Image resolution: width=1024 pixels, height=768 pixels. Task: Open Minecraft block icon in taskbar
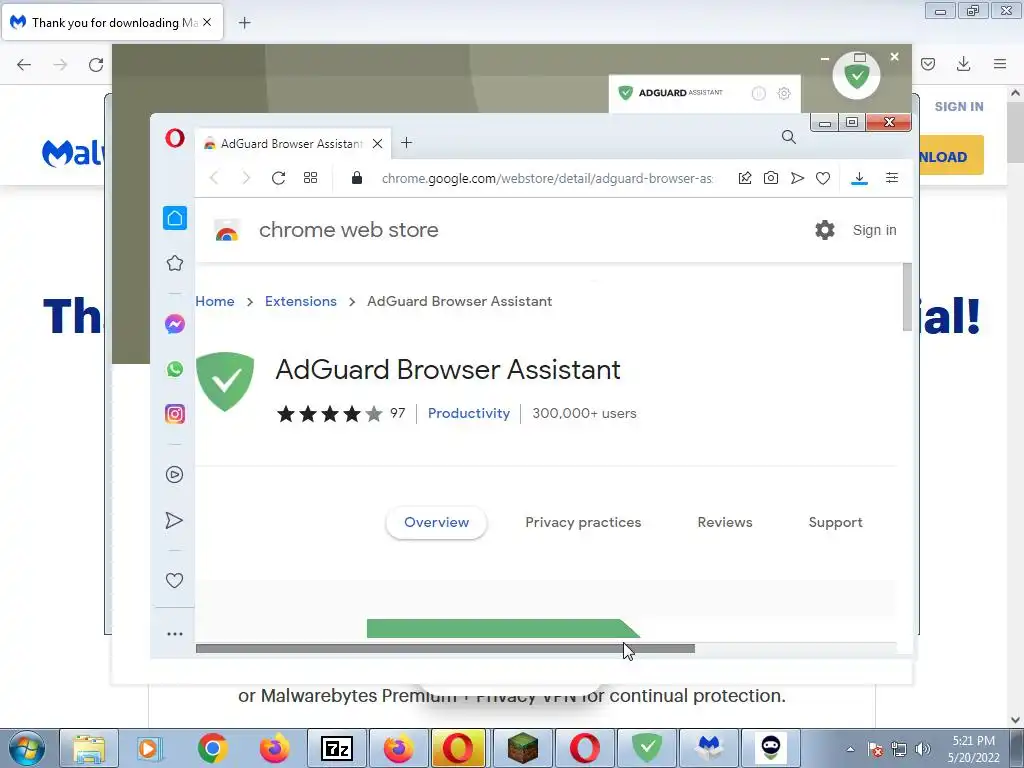523,748
